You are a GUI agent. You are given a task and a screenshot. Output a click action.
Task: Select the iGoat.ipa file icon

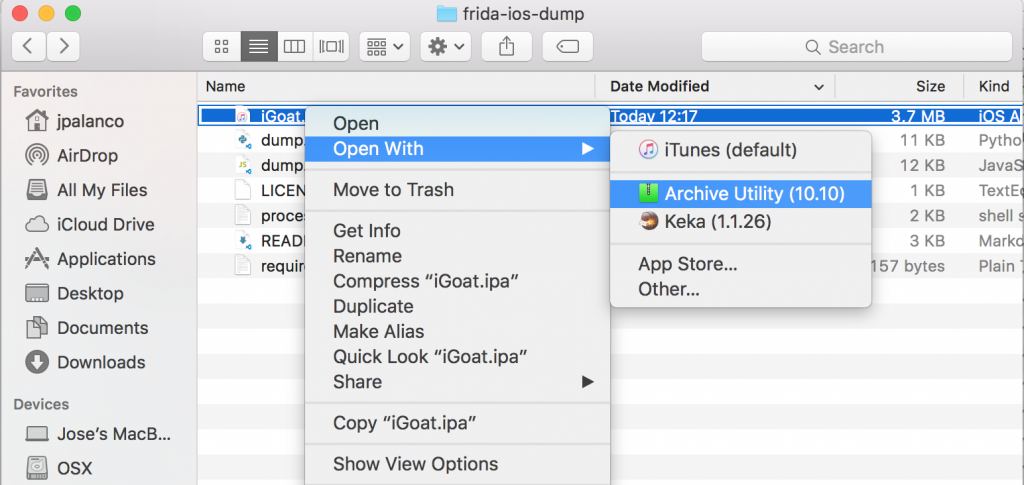242,116
